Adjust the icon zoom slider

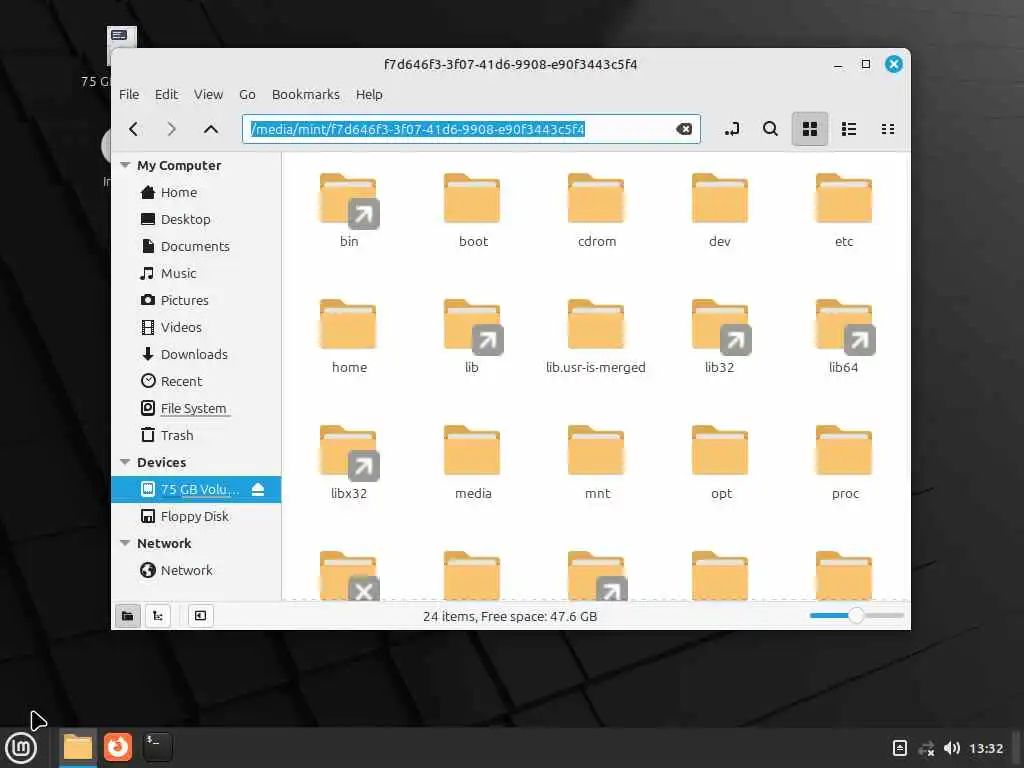[x=856, y=615]
